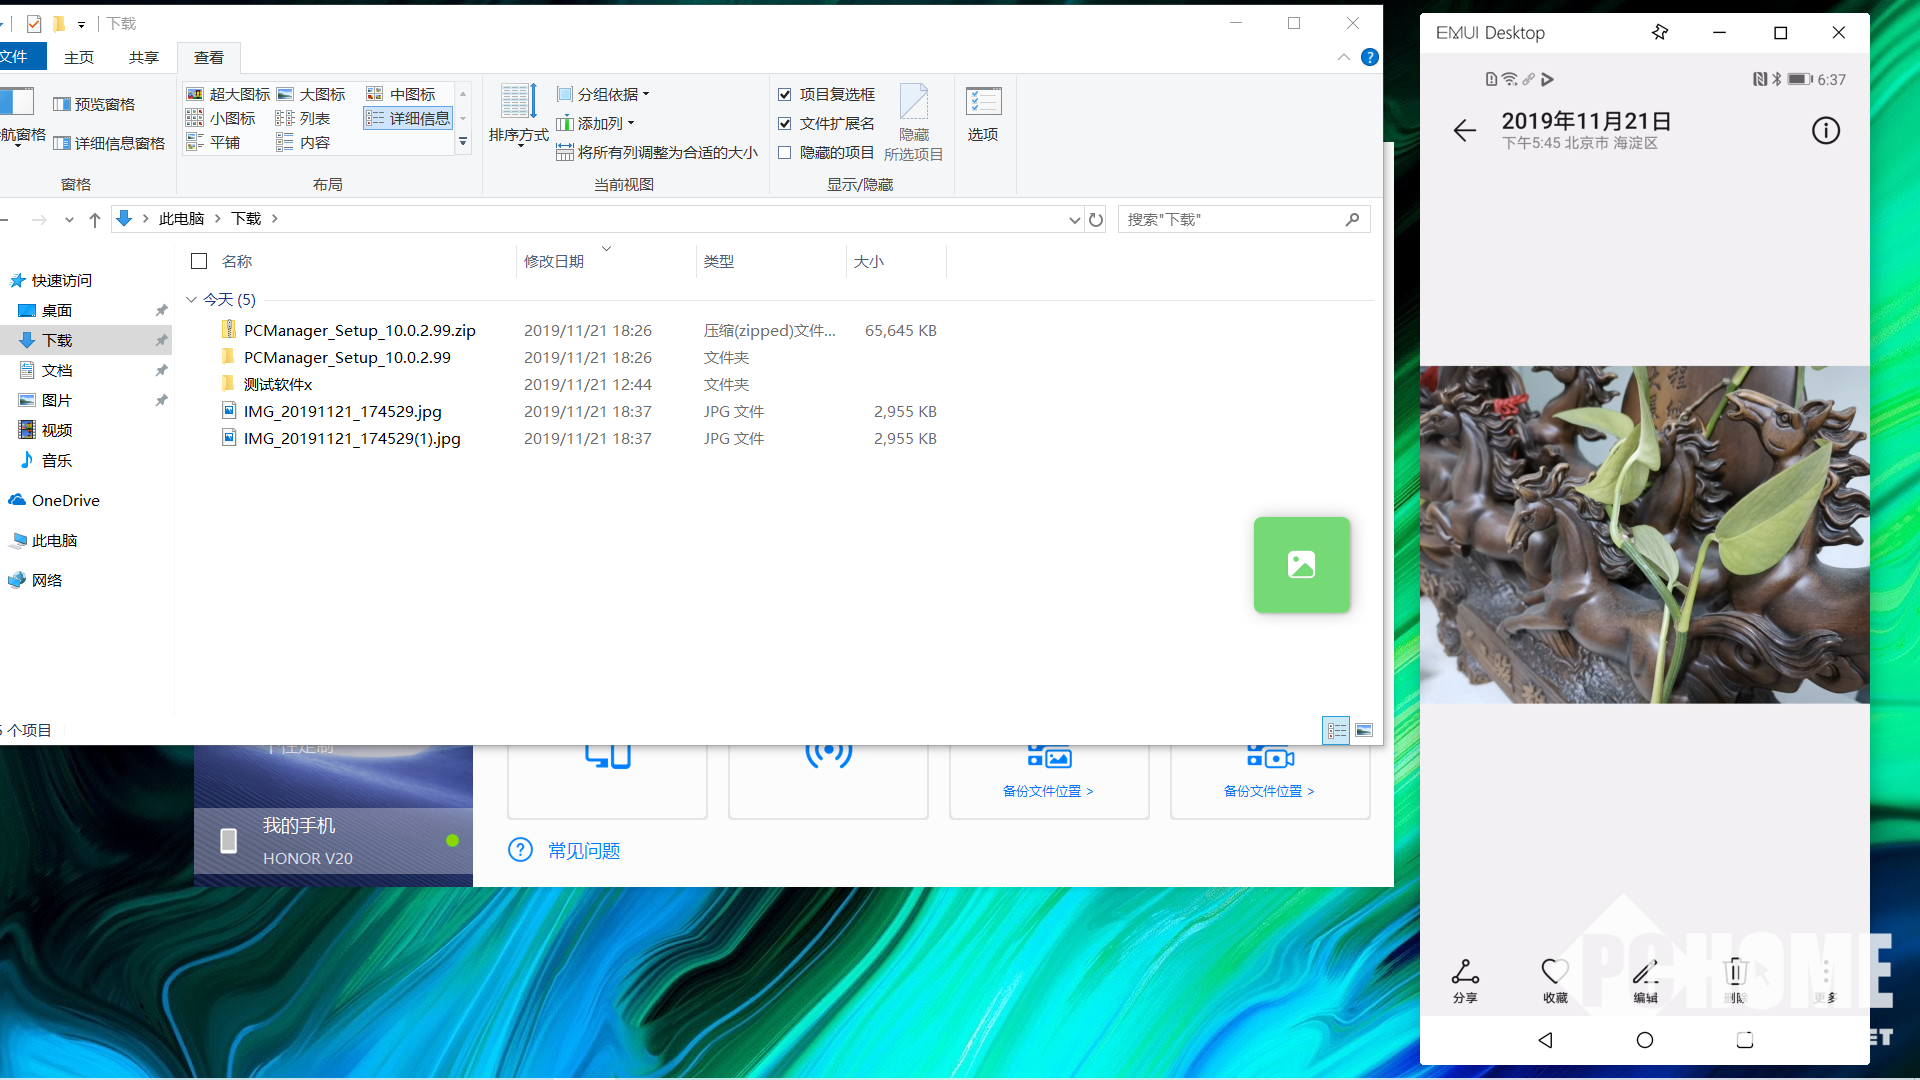Image resolution: width=1920 pixels, height=1080 pixels.
Task: Select the Medium icons layout
Action: (x=402, y=94)
